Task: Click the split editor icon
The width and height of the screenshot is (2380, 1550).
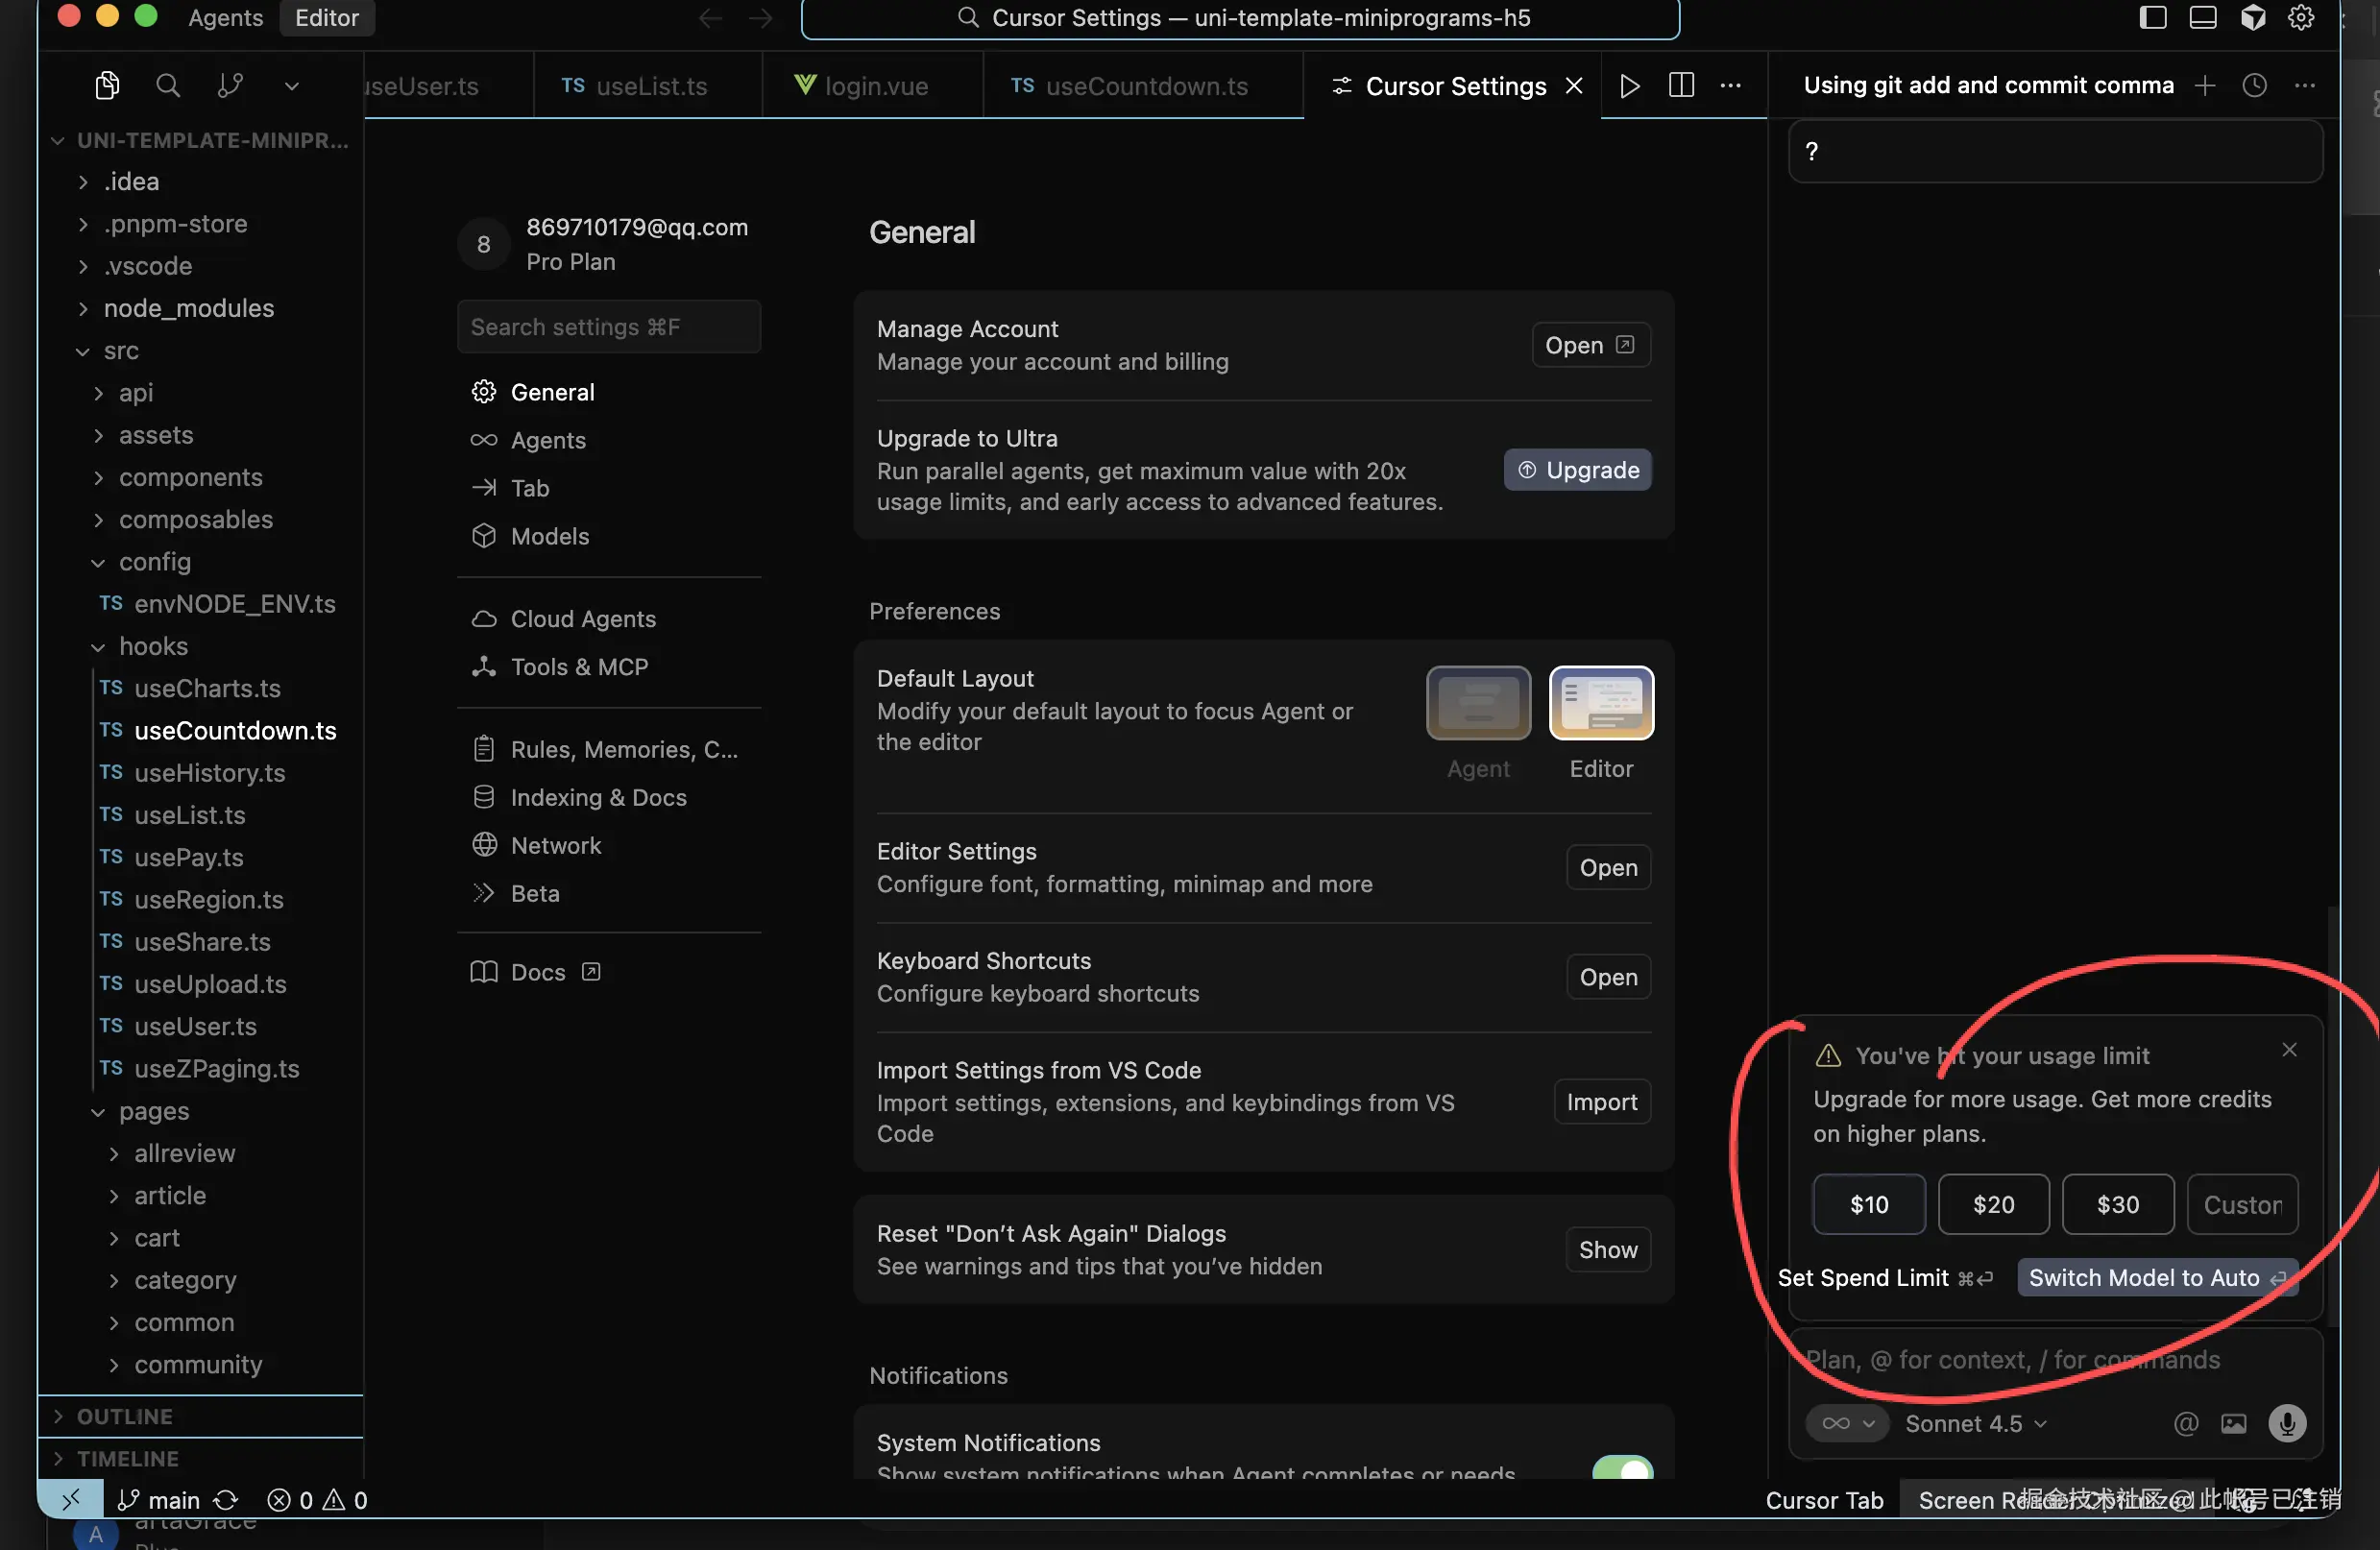Action: [x=1681, y=86]
